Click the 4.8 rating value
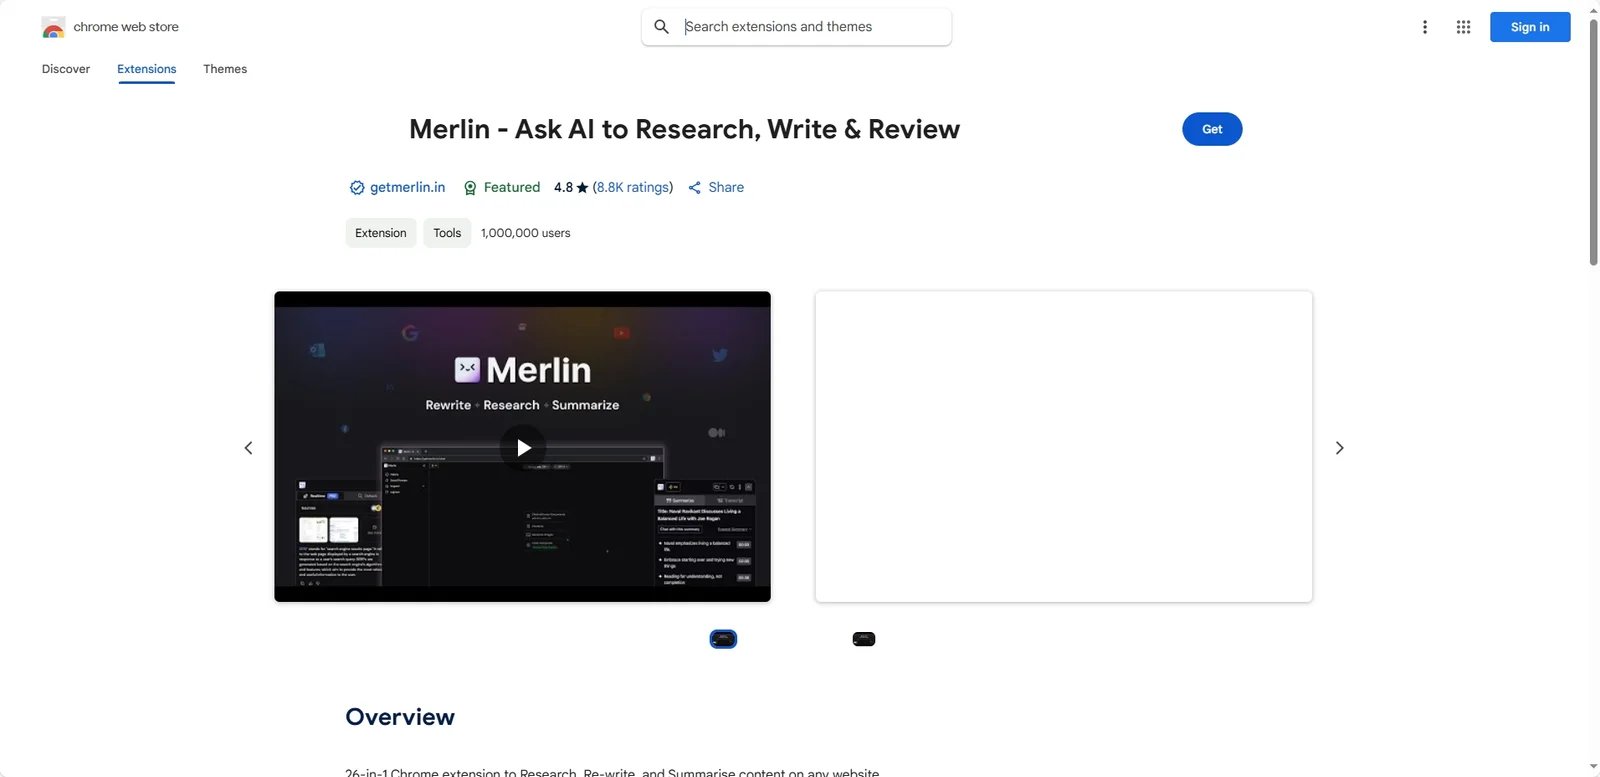1600x777 pixels. point(563,187)
